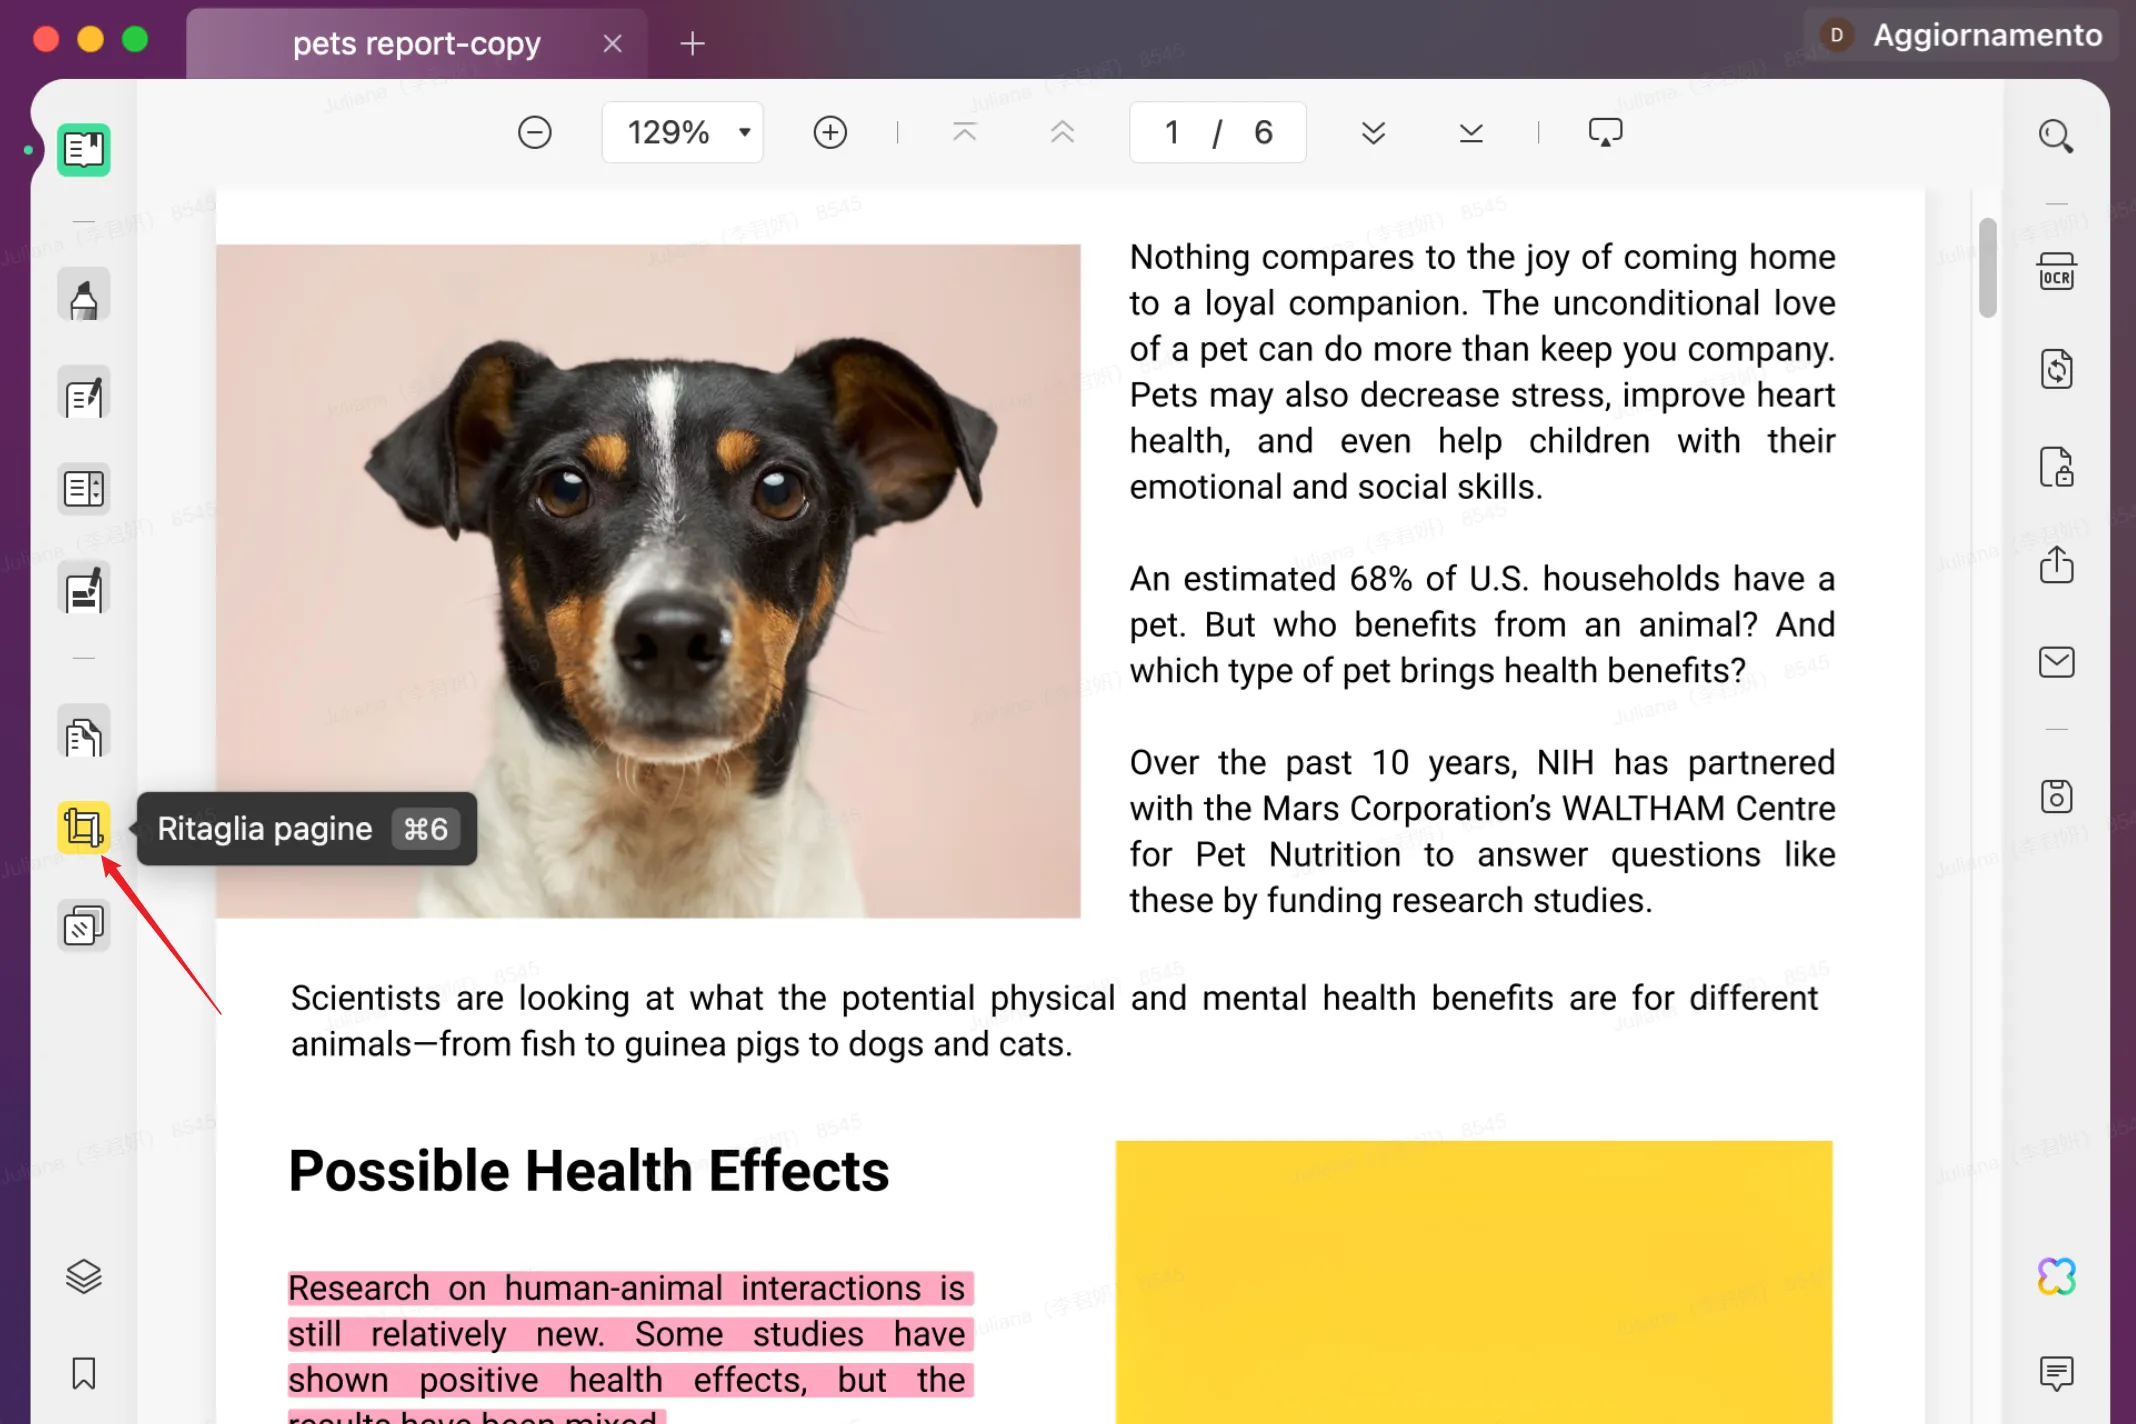2136x1424 pixels.
Task: Close the pets report-copy tab
Action: pos(613,44)
